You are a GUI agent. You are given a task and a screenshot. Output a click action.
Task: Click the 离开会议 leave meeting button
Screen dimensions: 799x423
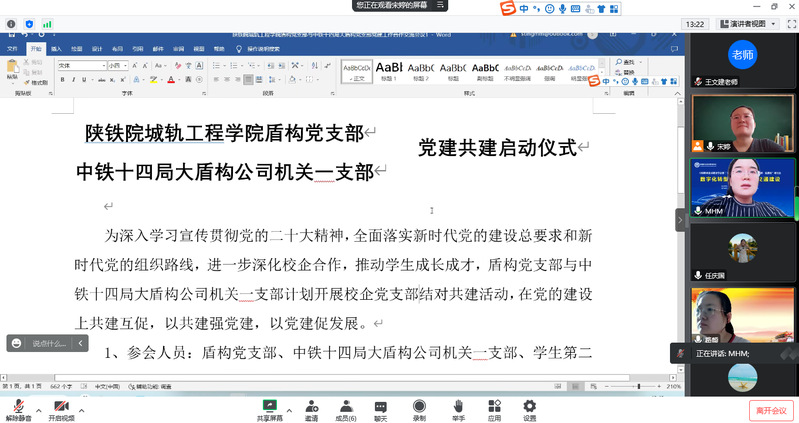click(x=770, y=410)
